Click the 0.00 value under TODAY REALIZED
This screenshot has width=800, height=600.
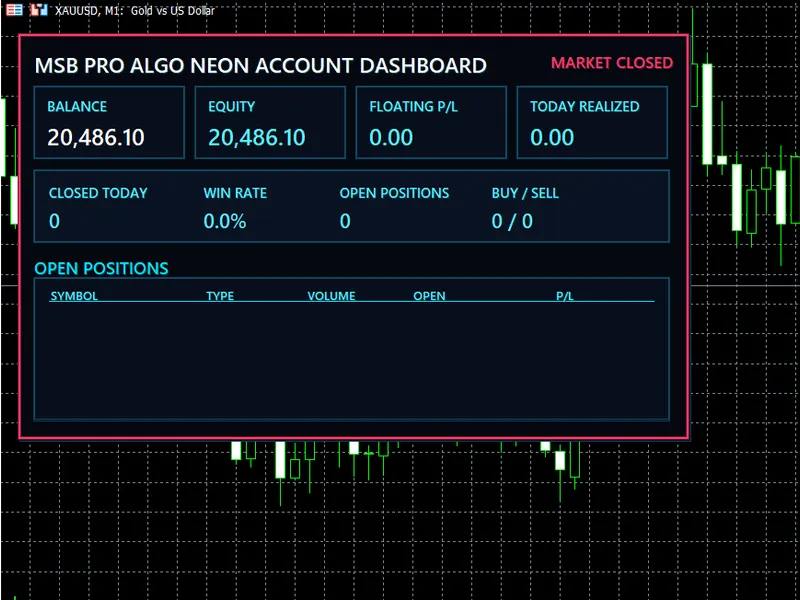pyautogui.click(x=552, y=138)
